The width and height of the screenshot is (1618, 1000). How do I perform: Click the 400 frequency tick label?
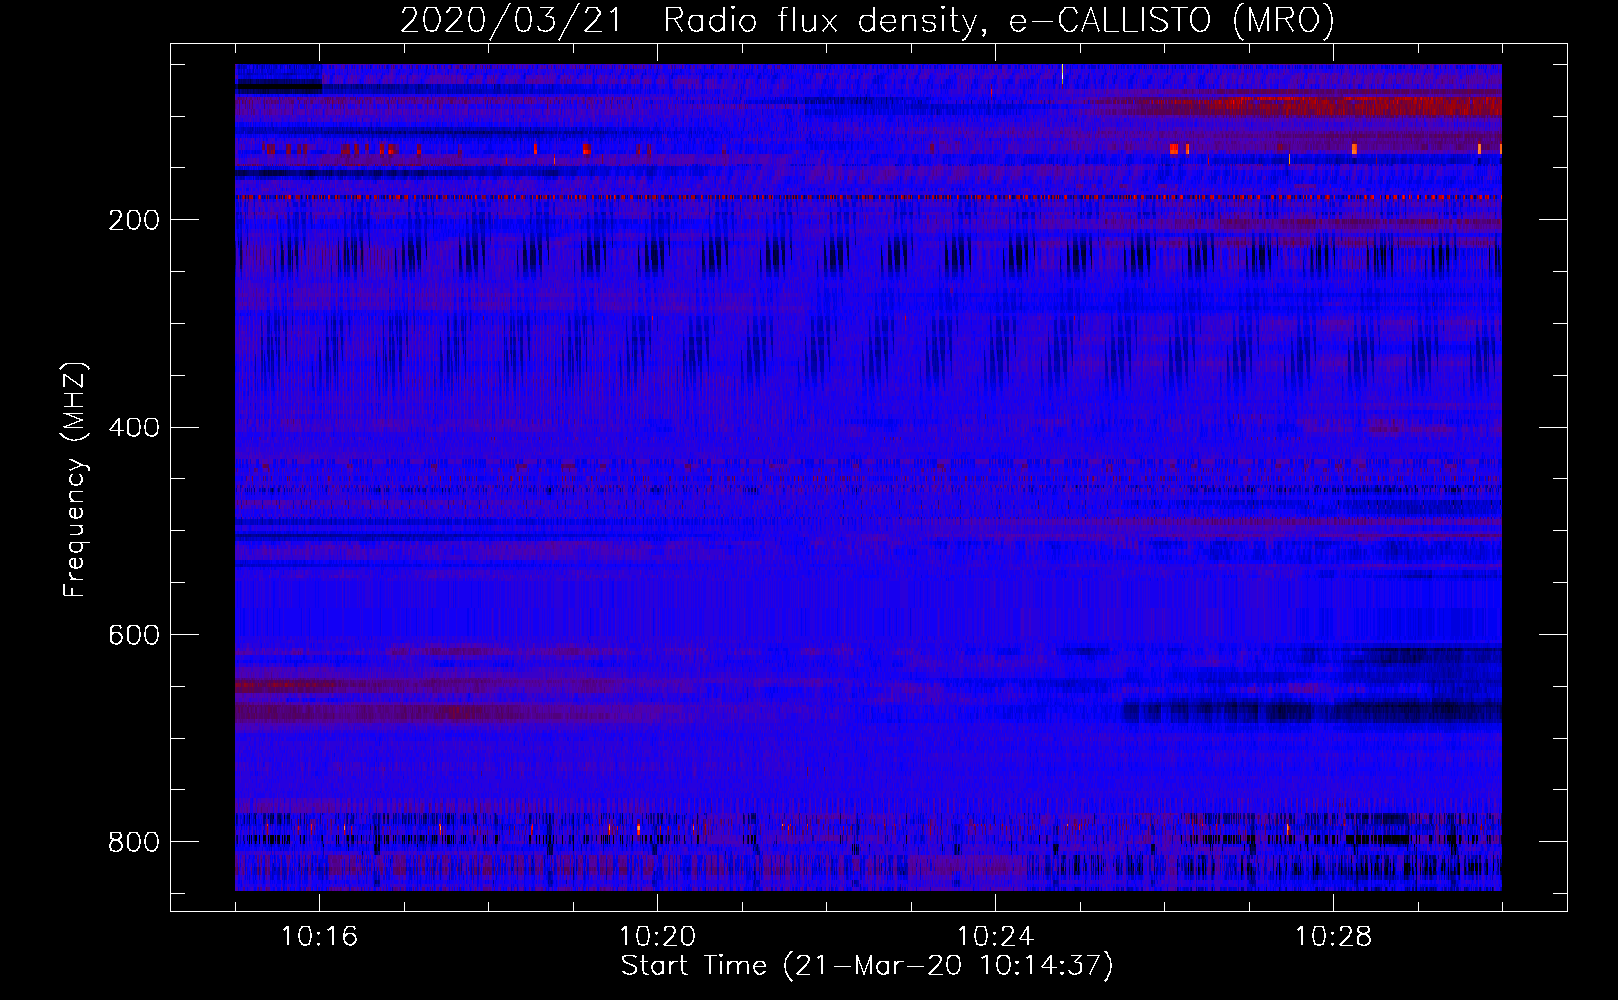click(x=133, y=428)
